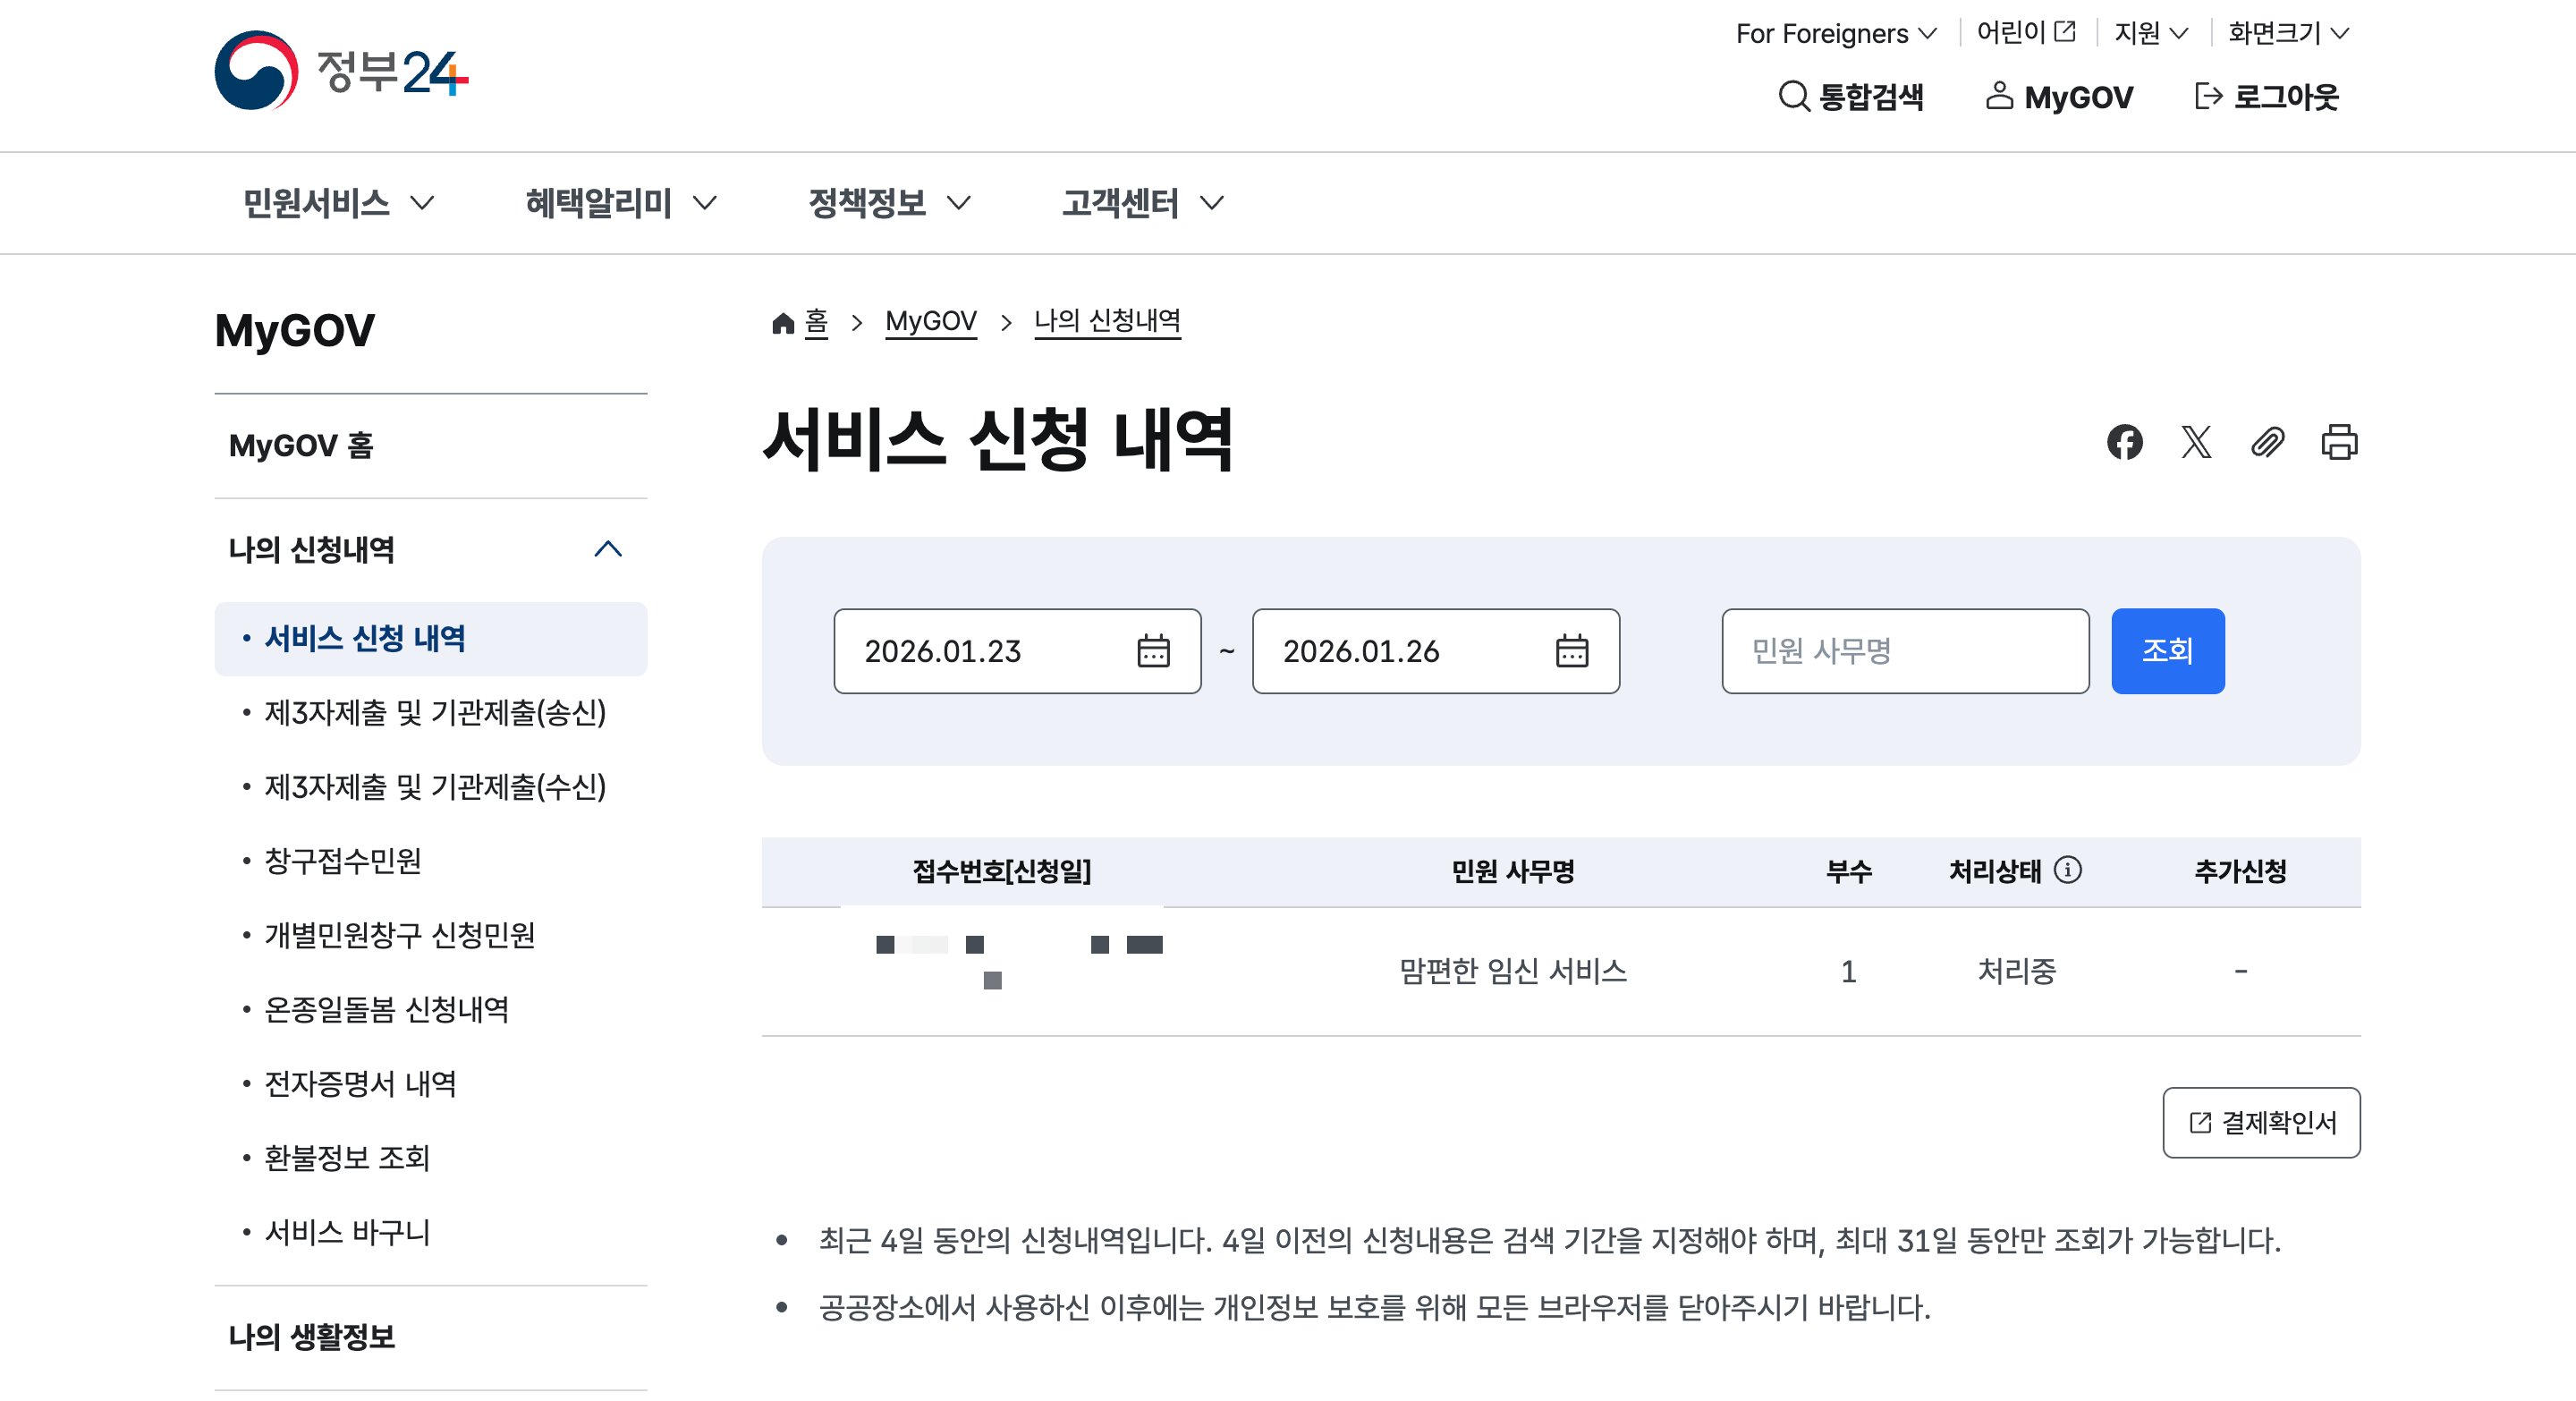The width and height of the screenshot is (2576, 1401).
Task: Share page on Facebook icon
Action: (x=2124, y=441)
